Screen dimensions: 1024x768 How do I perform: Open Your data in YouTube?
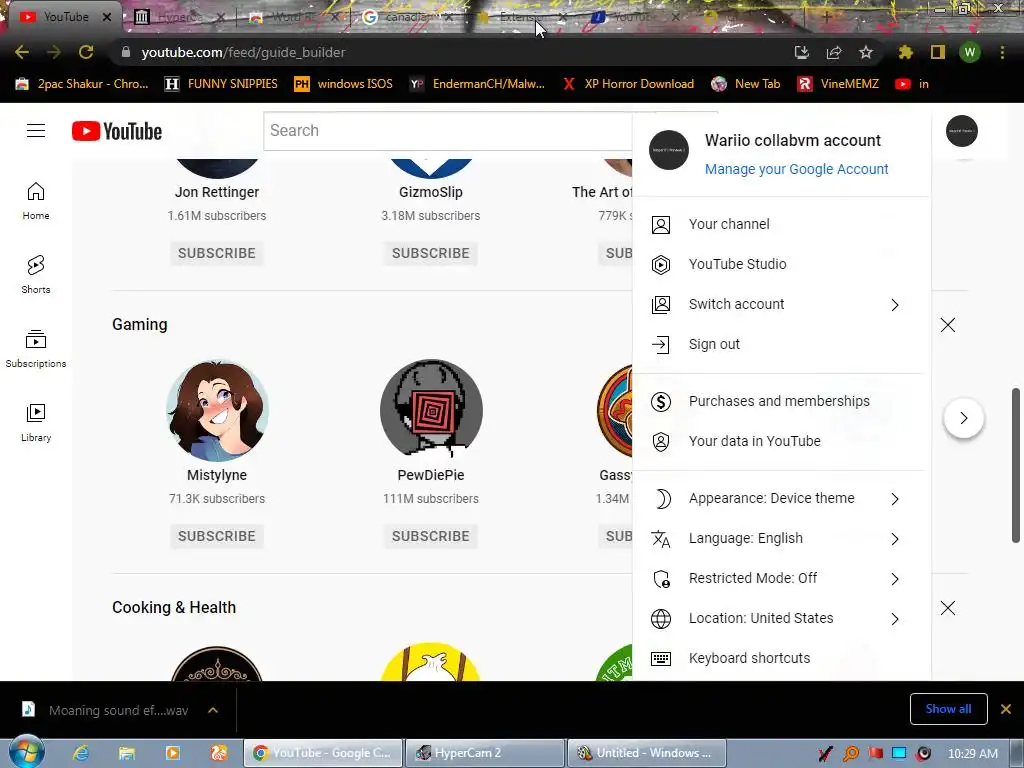pos(781,441)
